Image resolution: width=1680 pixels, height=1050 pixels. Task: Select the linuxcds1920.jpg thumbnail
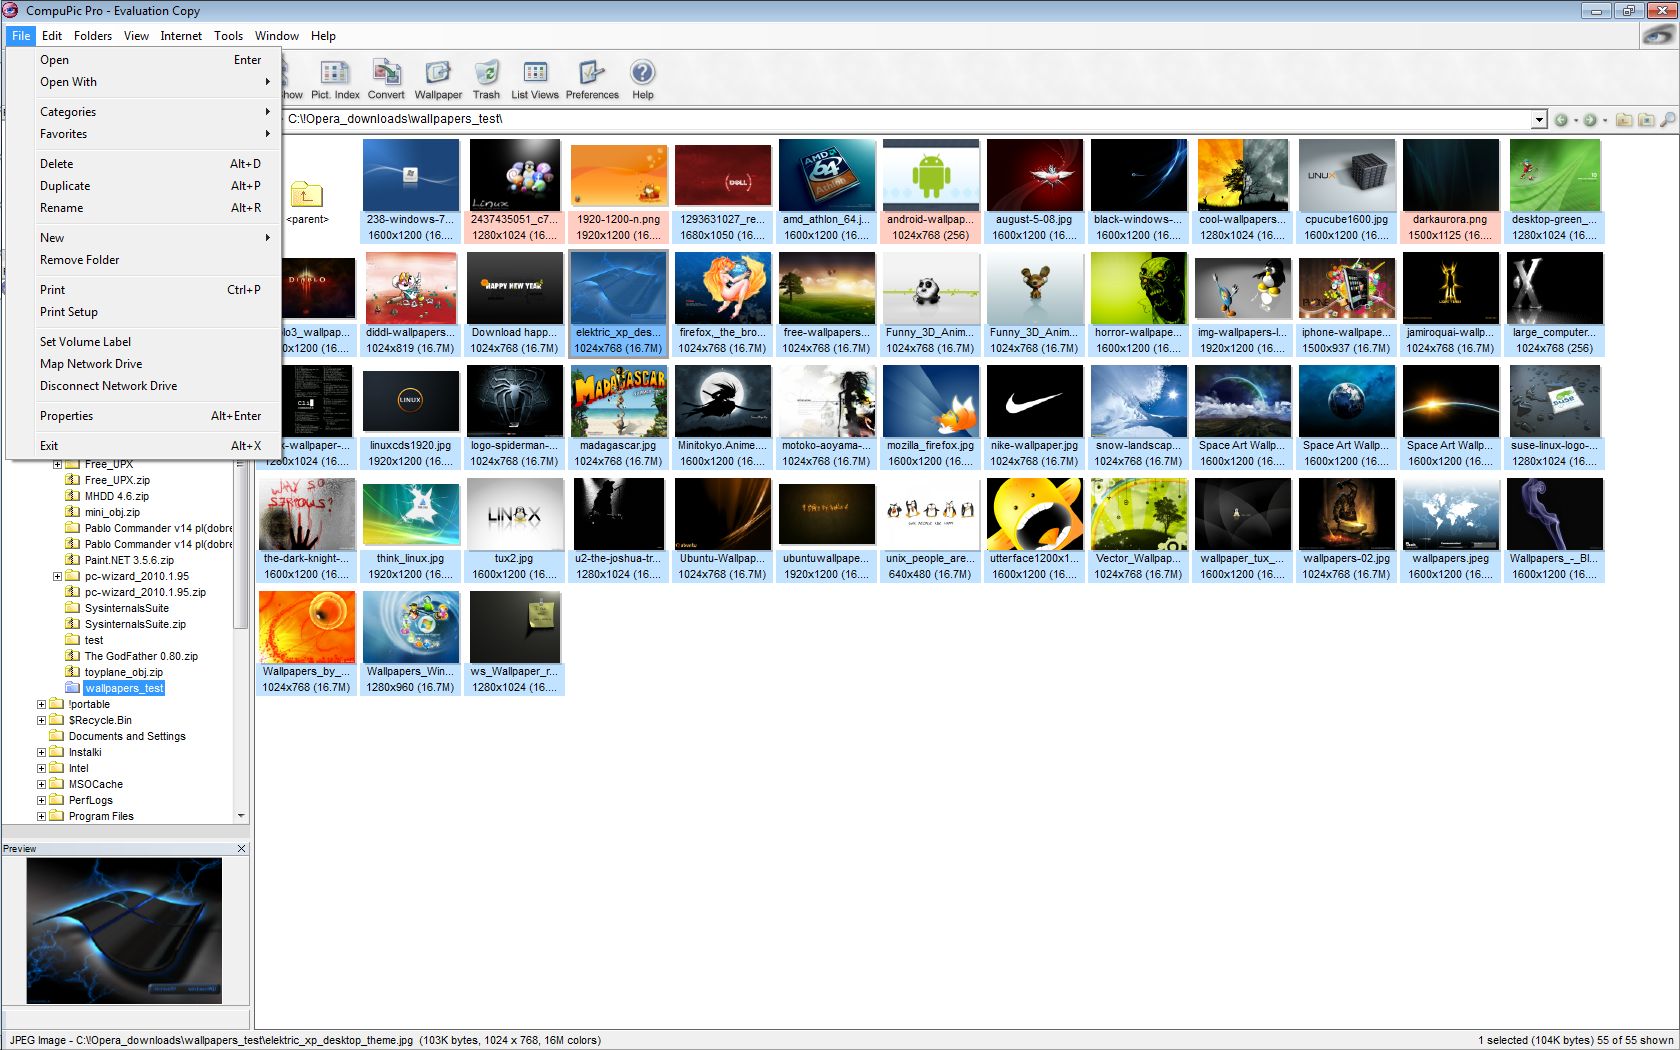pos(411,417)
